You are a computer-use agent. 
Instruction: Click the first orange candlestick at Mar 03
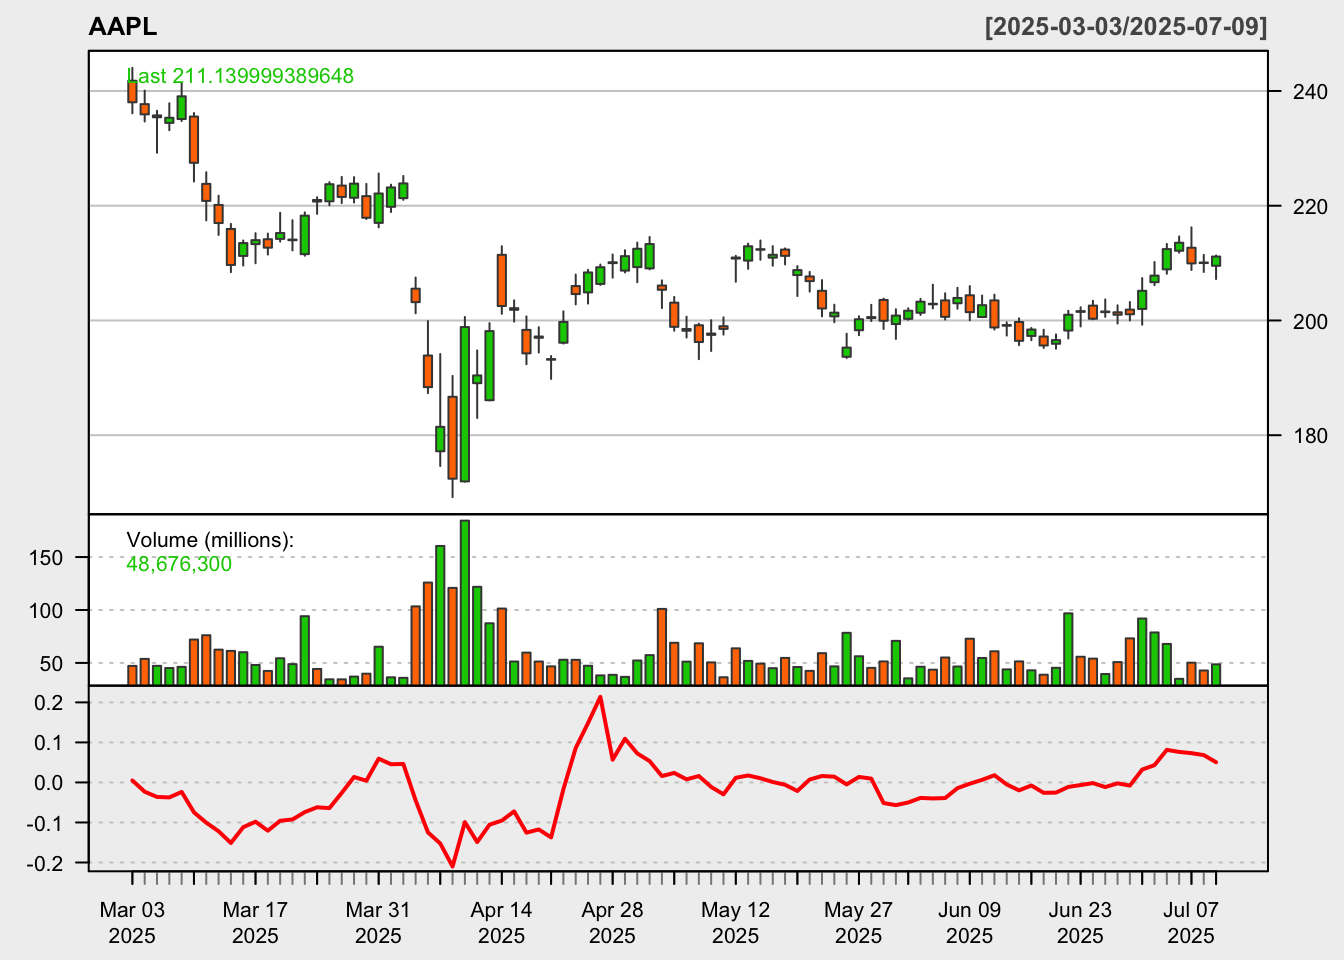point(132,91)
